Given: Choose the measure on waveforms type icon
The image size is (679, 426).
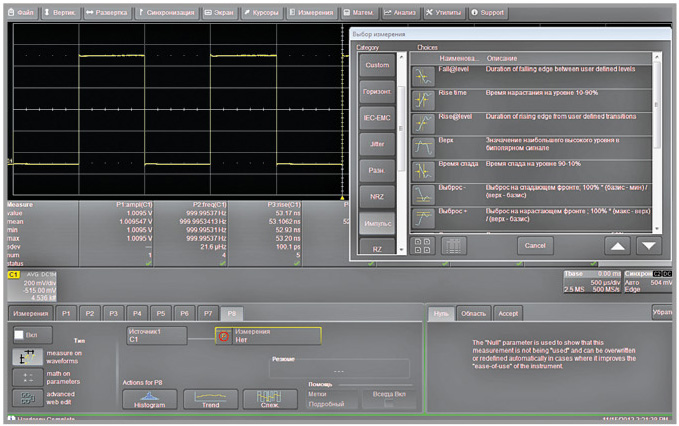Looking at the screenshot, I should tap(26, 356).
